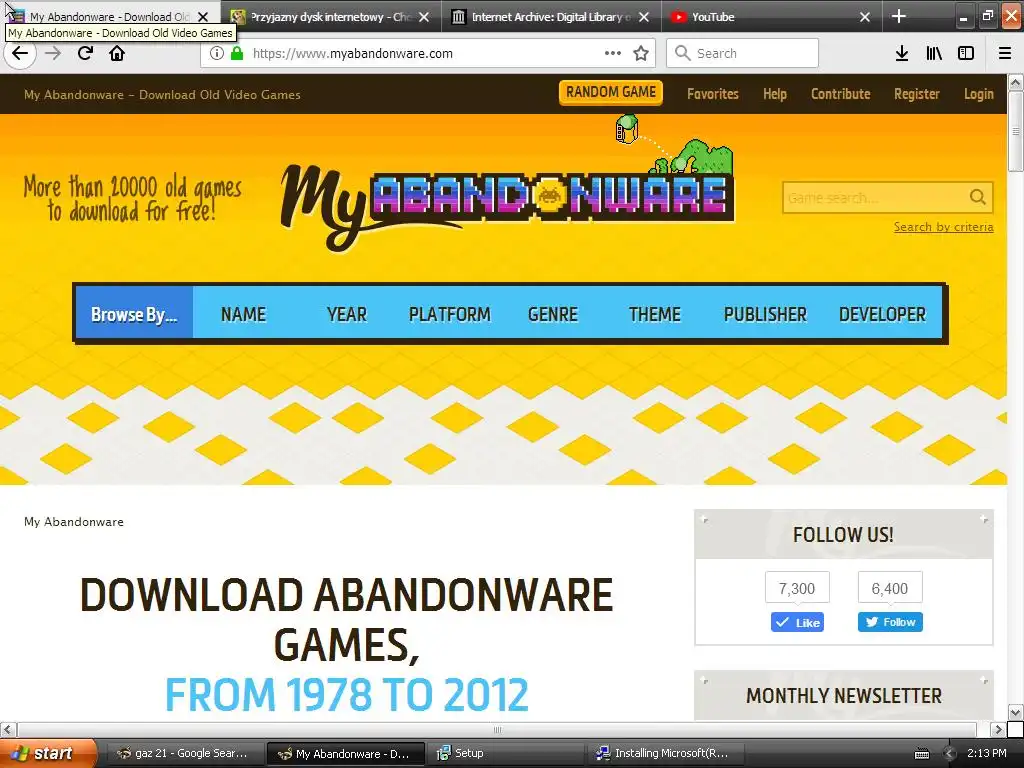1024x768 pixels.
Task: Open Favorites in site header
Action: pyautogui.click(x=712, y=94)
